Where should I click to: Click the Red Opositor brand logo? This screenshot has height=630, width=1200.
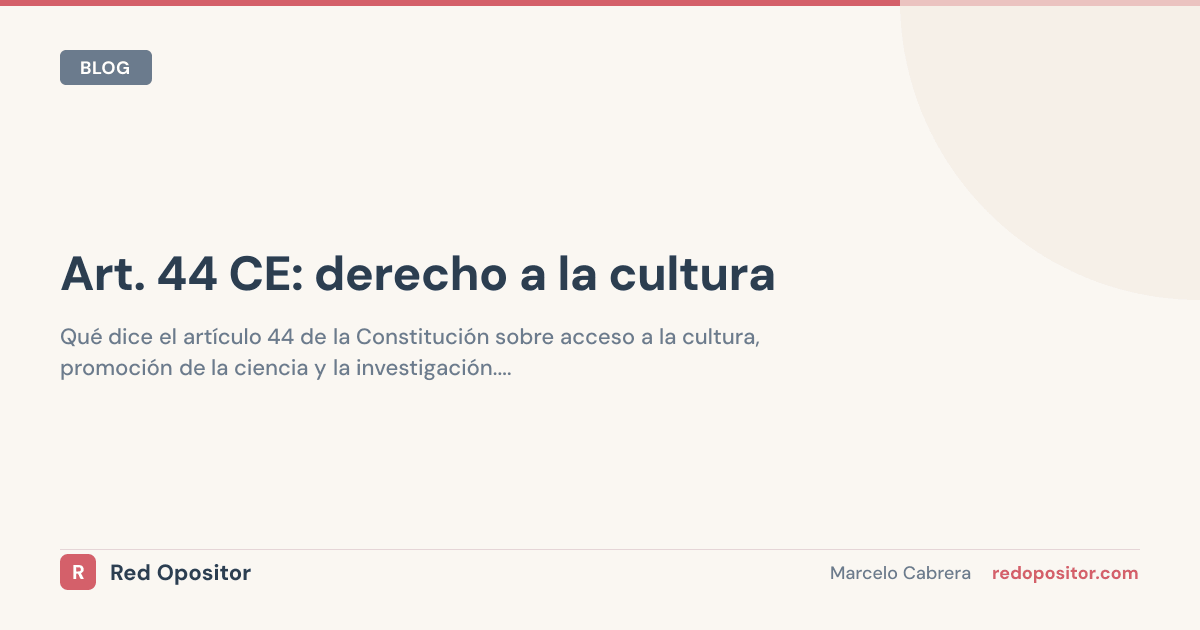point(155,572)
